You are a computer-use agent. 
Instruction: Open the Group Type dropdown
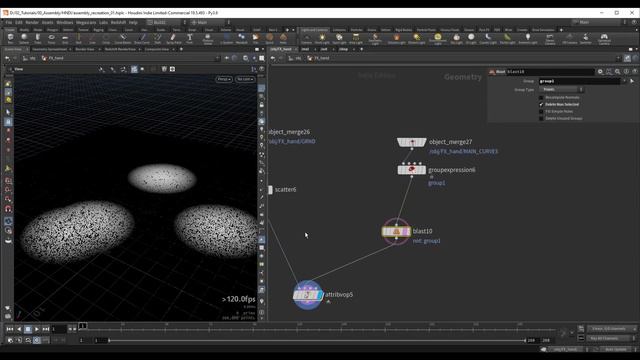562,89
